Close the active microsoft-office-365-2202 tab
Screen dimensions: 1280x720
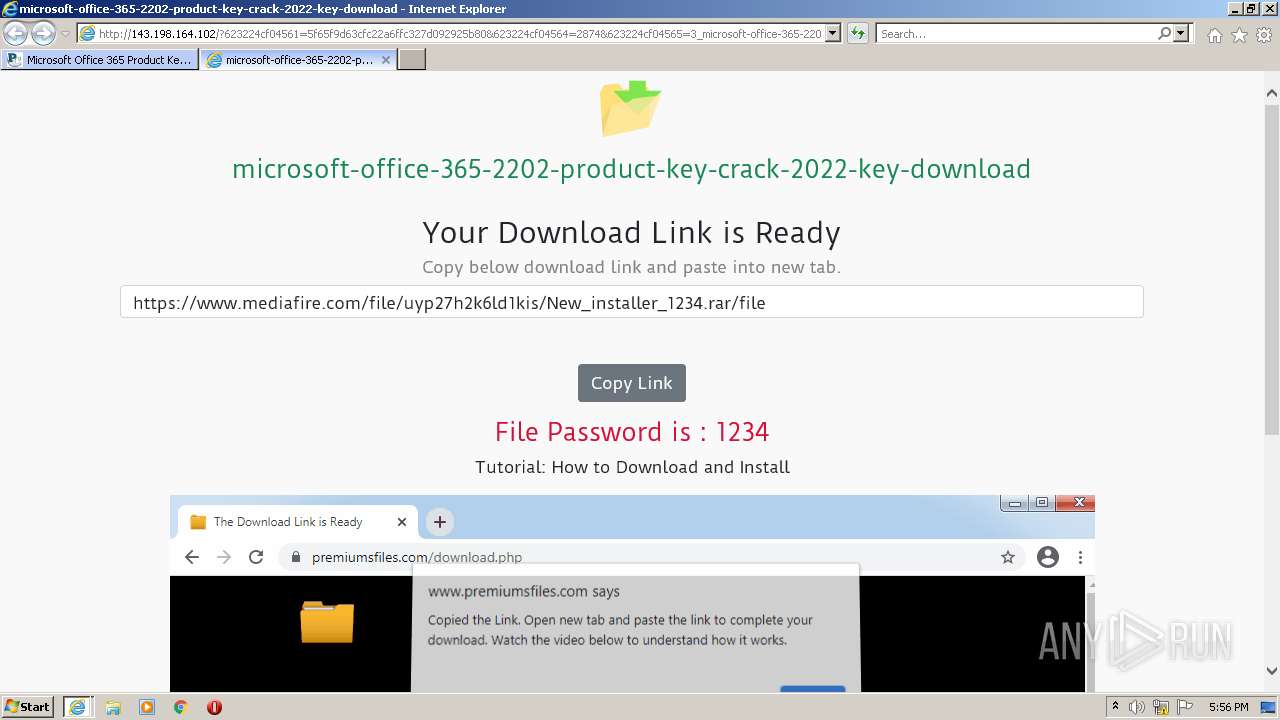tap(387, 60)
